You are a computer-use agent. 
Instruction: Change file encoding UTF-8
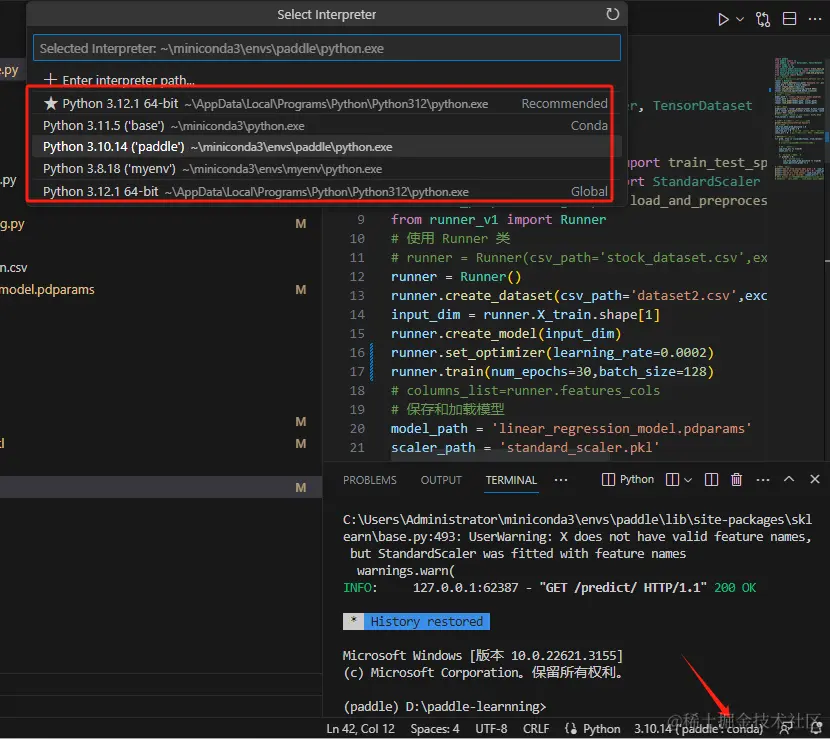[x=491, y=729]
